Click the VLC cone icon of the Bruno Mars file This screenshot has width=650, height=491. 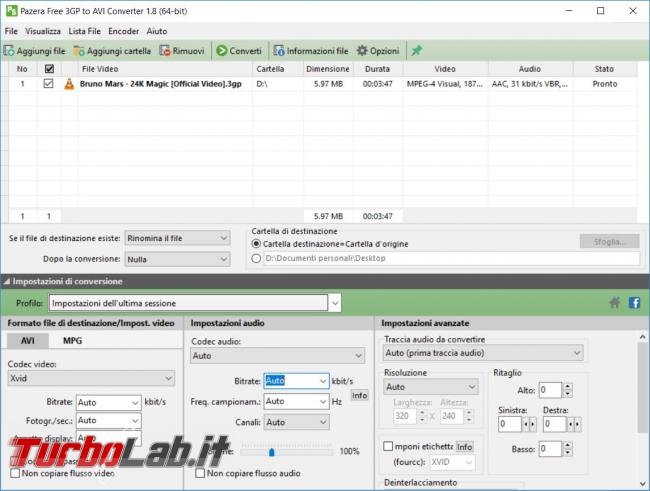(69, 84)
